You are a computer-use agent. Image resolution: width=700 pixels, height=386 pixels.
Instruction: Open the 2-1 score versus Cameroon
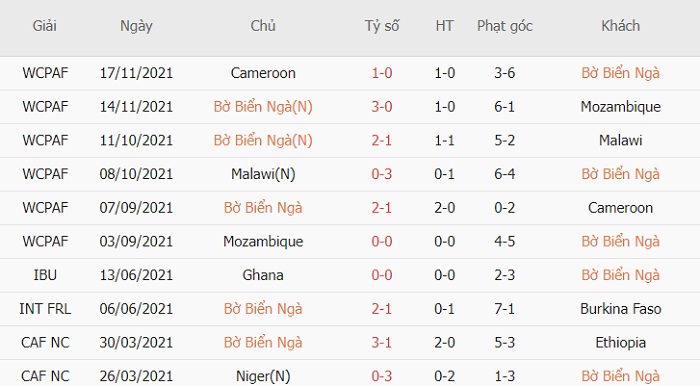[x=382, y=208]
